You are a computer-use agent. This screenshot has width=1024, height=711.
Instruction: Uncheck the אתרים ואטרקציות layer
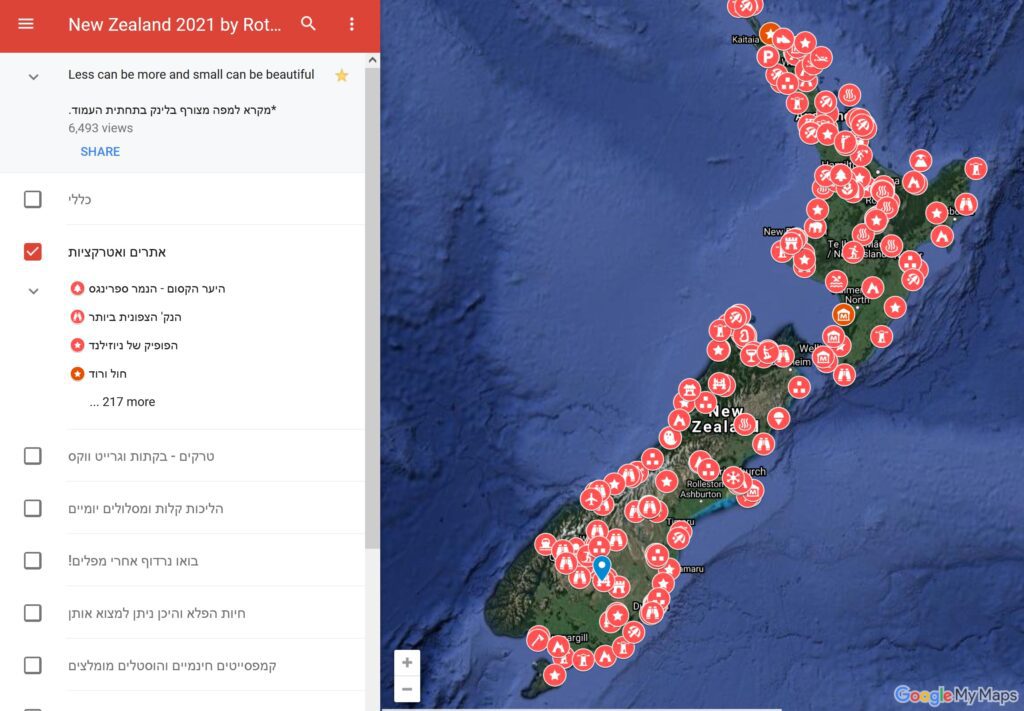[33, 252]
